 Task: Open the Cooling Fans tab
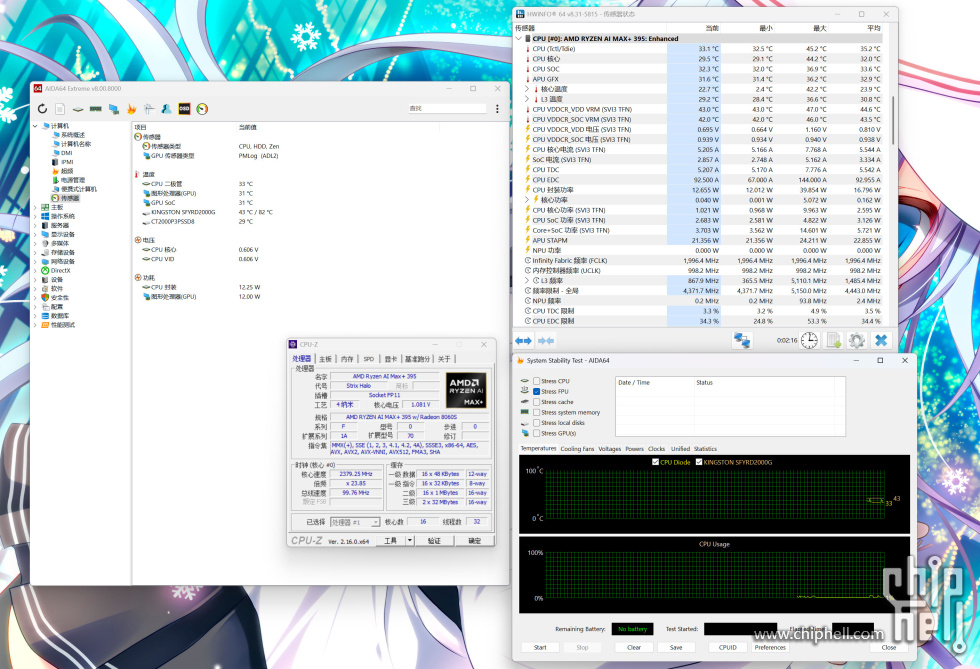click(x=576, y=449)
